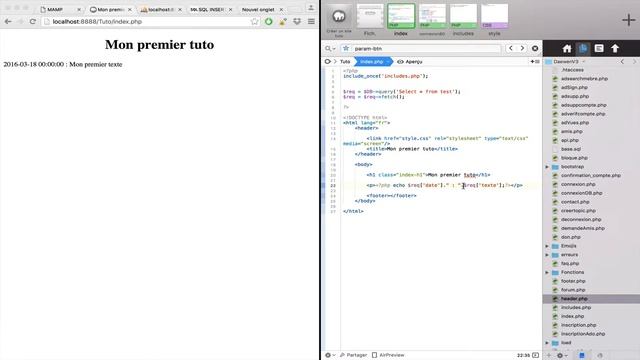Expand the bootstrap folder
640x360 pixels.
point(547,167)
